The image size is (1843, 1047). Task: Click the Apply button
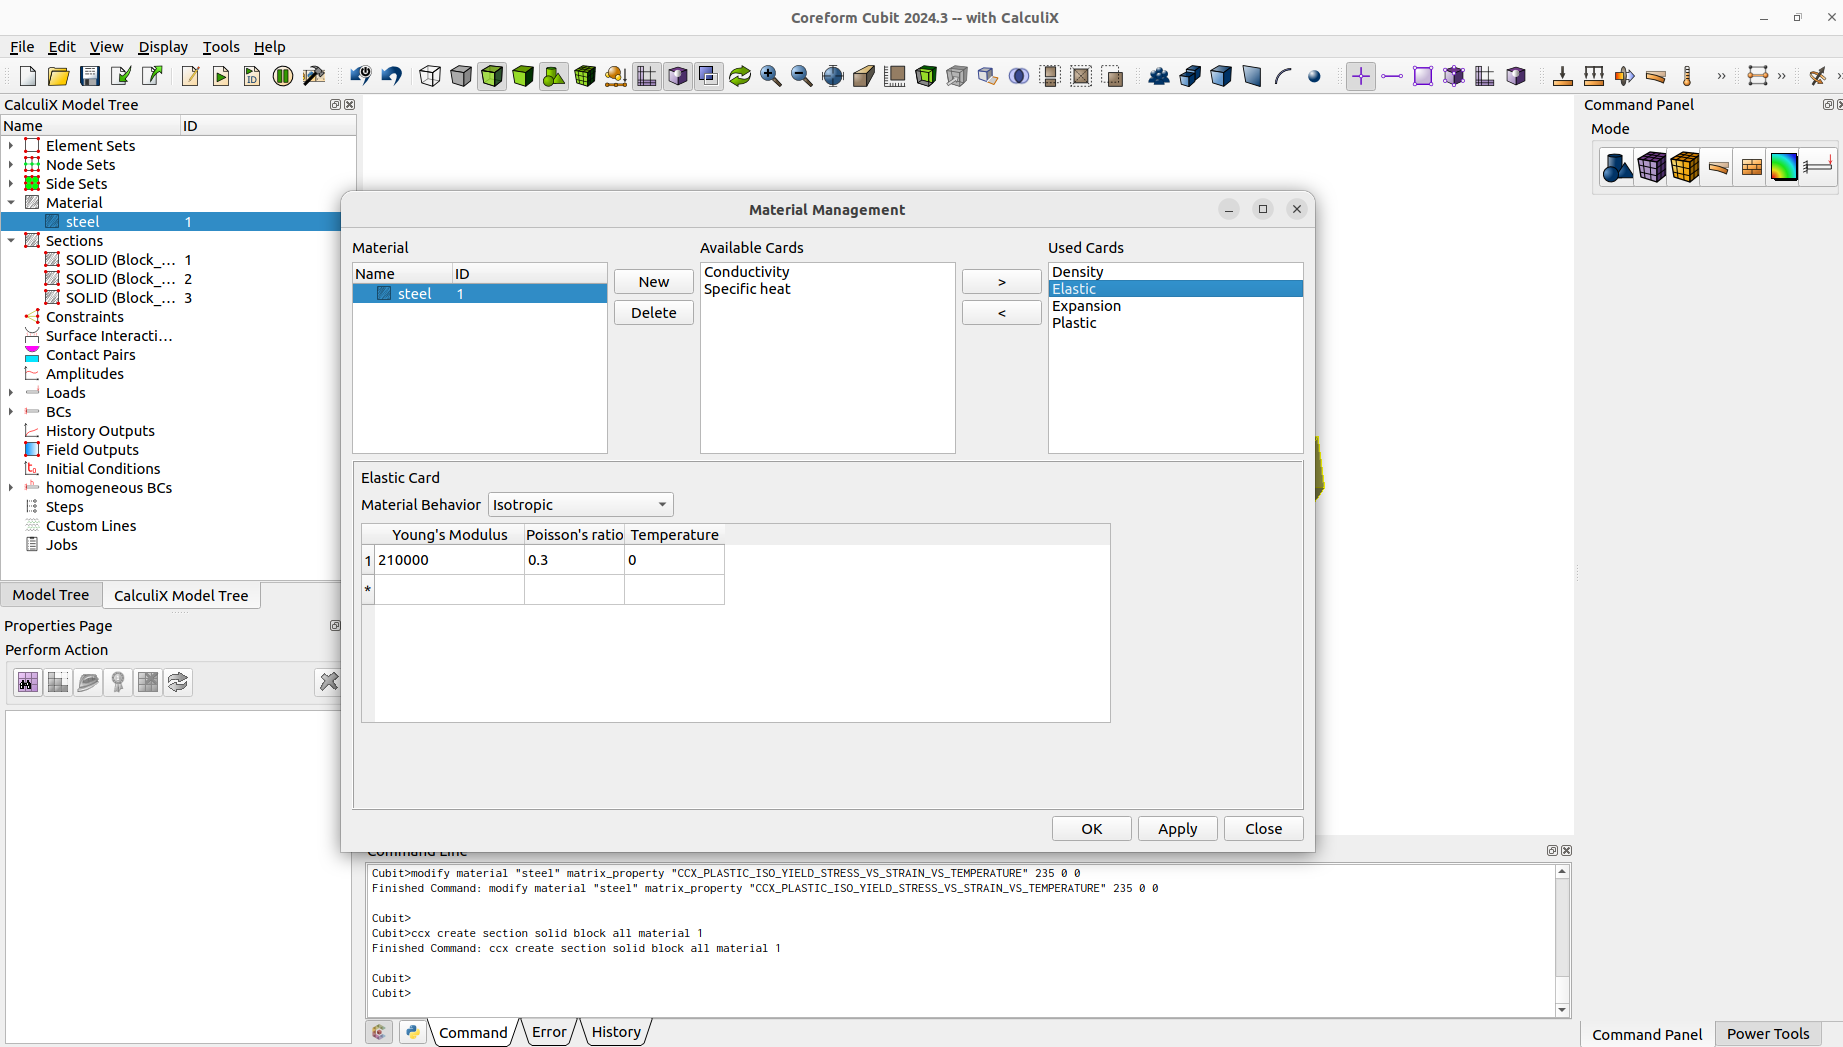pos(1177,828)
